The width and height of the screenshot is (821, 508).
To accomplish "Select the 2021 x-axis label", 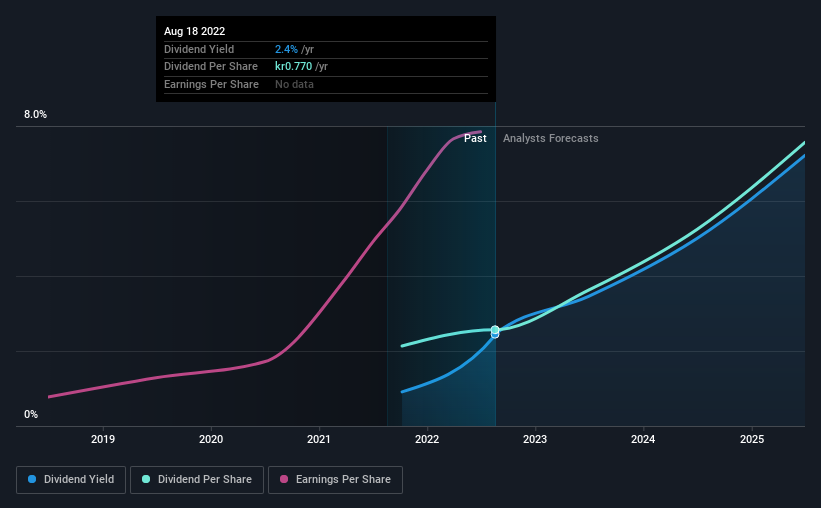I will pyautogui.click(x=319, y=439).
